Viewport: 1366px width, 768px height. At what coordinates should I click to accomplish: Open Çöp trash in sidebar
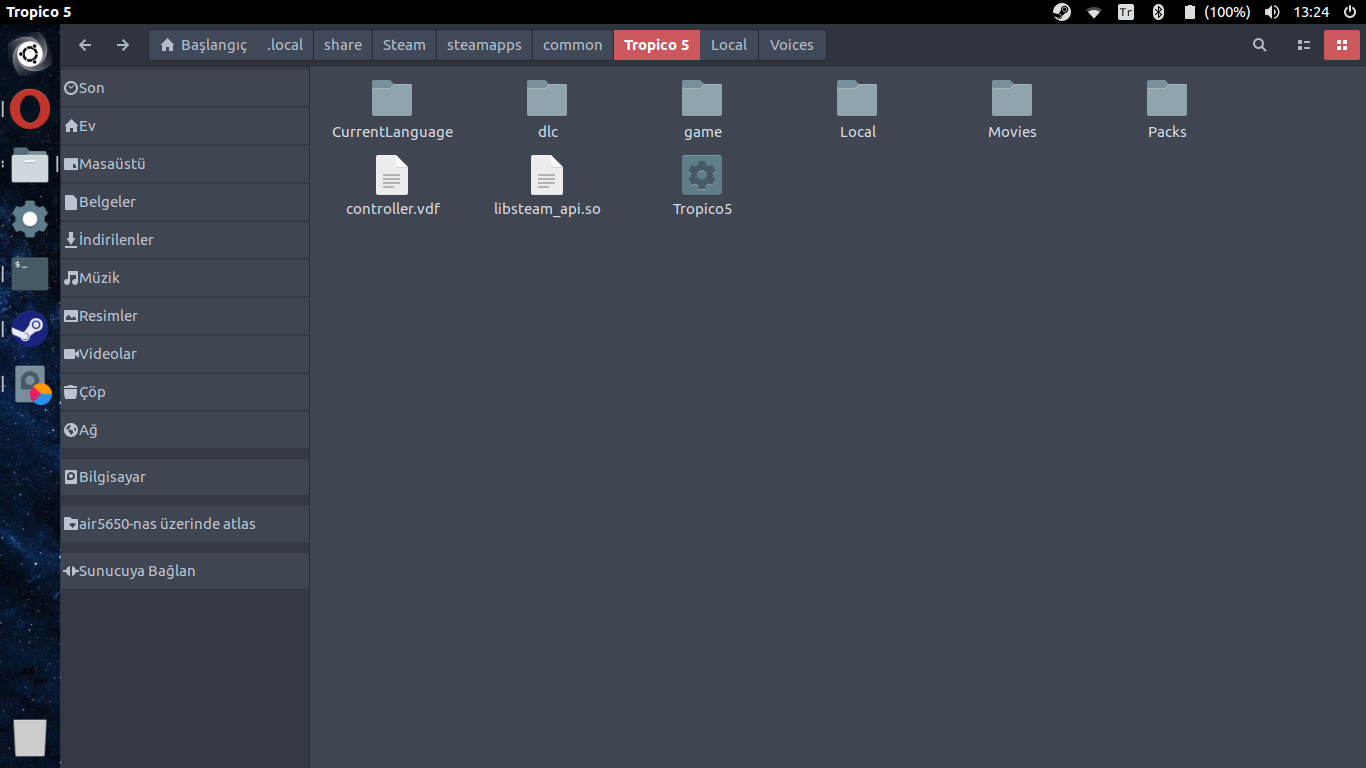185,392
